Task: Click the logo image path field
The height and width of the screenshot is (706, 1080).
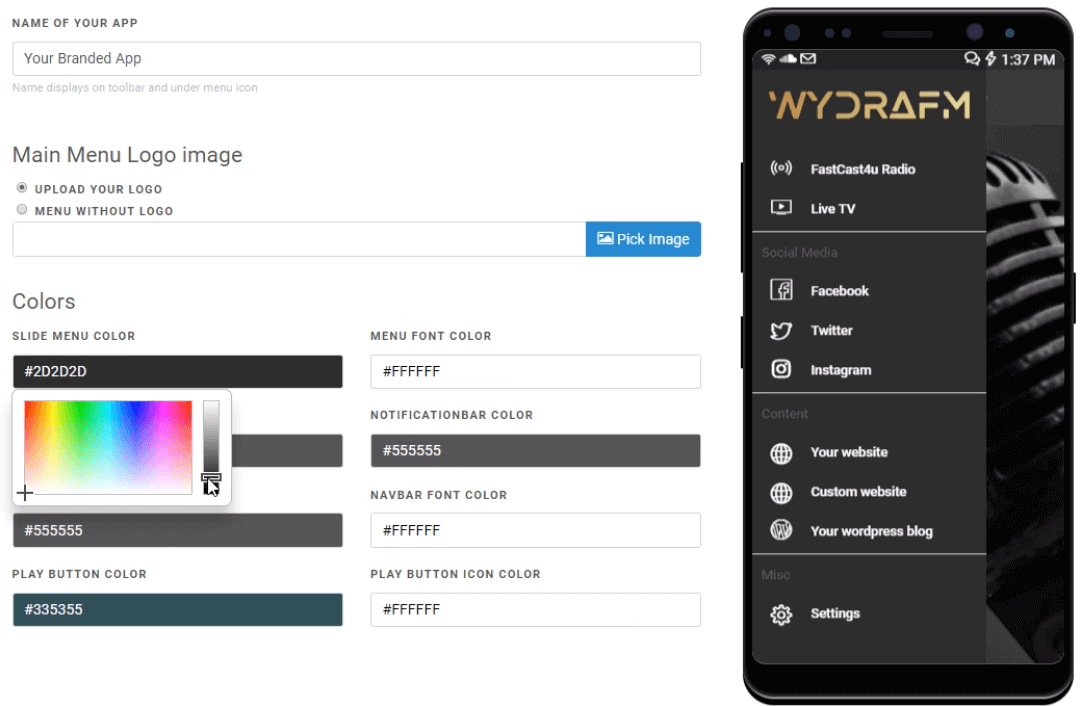Action: point(299,239)
